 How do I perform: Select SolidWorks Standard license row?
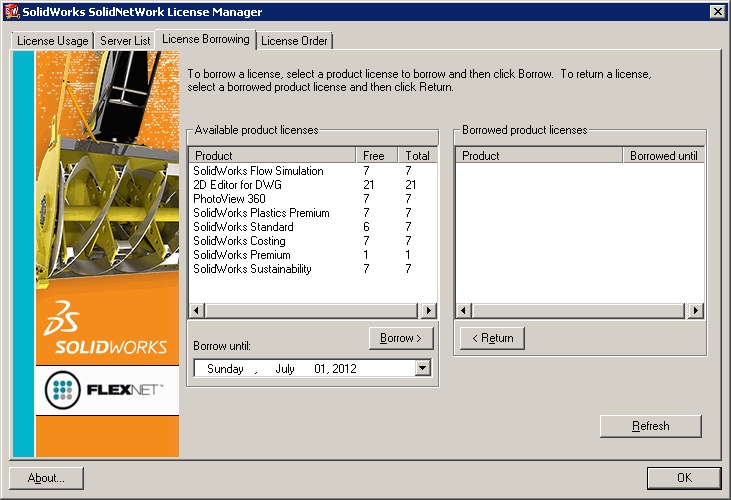(x=313, y=227)
